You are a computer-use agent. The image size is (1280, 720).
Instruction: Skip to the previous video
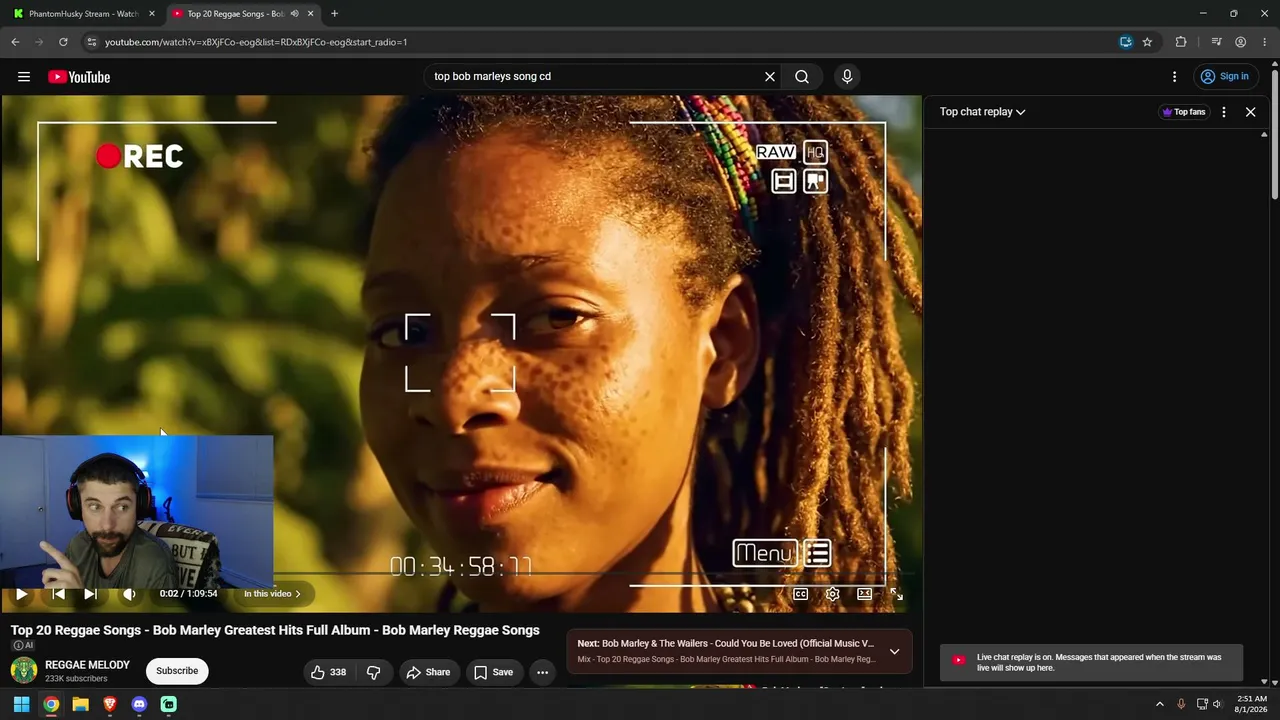[x=58, y=594]
